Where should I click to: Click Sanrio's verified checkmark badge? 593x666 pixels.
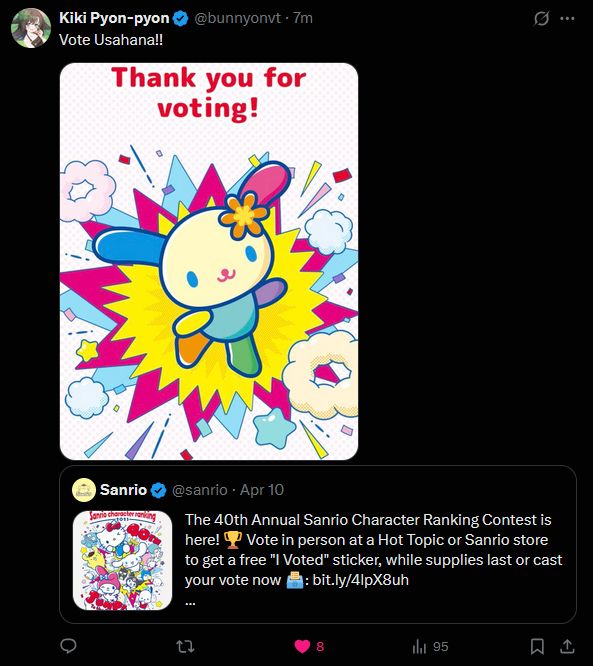pyautogui.click(x=158, y=490)
